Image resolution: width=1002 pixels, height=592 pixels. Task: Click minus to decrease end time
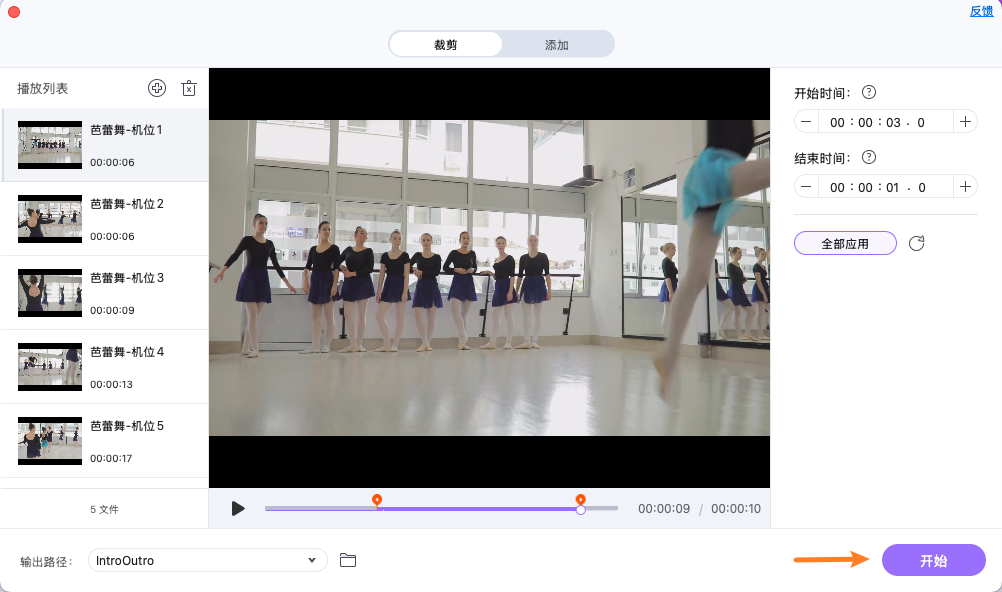click(805, 186)
